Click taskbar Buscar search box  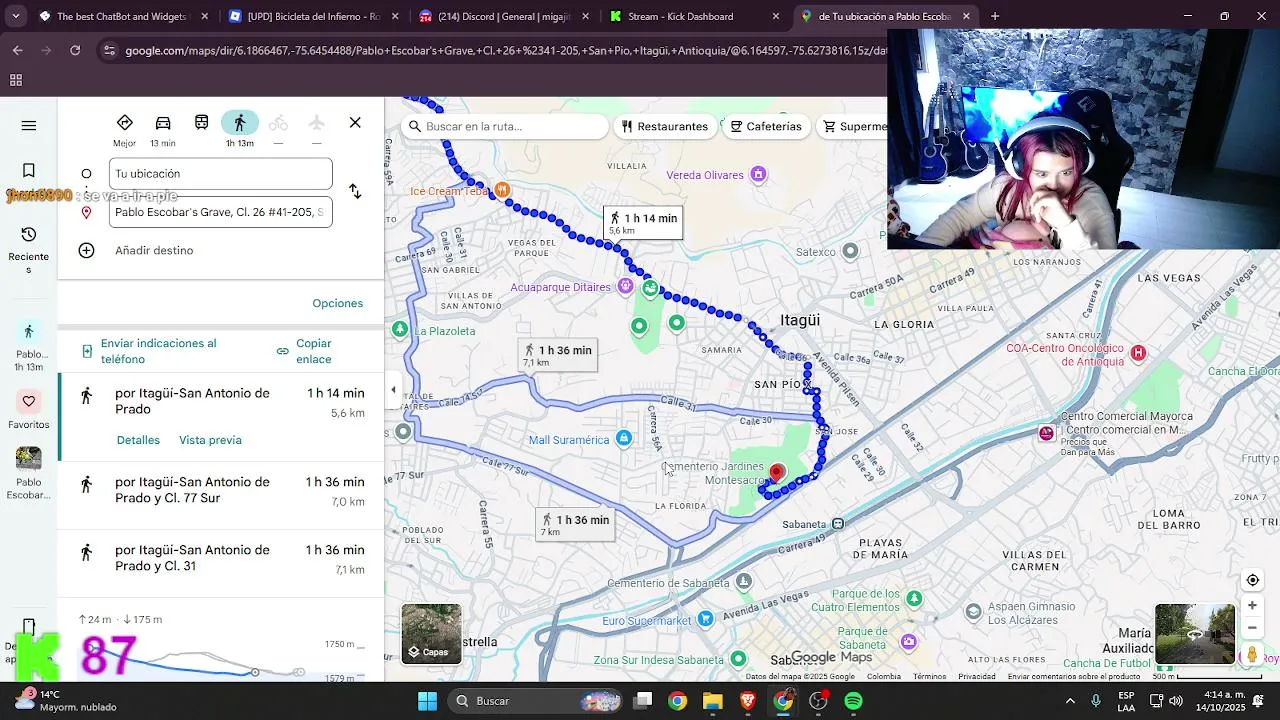pyautogui.click(x=536, y=701)
